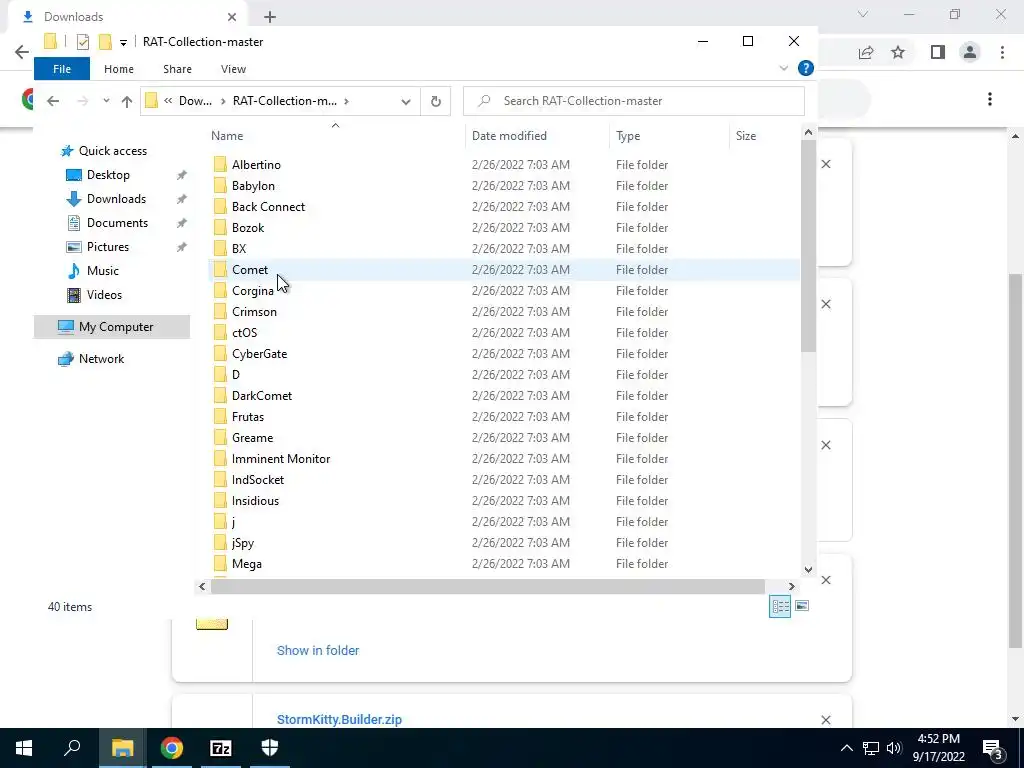Viewport: 1024px width, 768px height.
Task: Open the File menu tab
Action: point(62,69)
